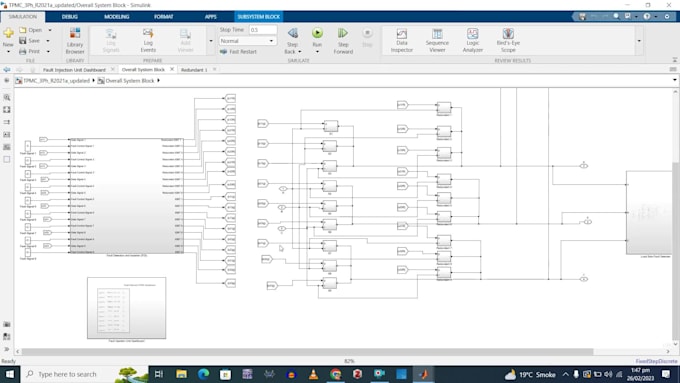Image resolution: width=680 pixels, height=383 pixels.
Task: Open Bird's-Eye Scope
Action: 508,41
